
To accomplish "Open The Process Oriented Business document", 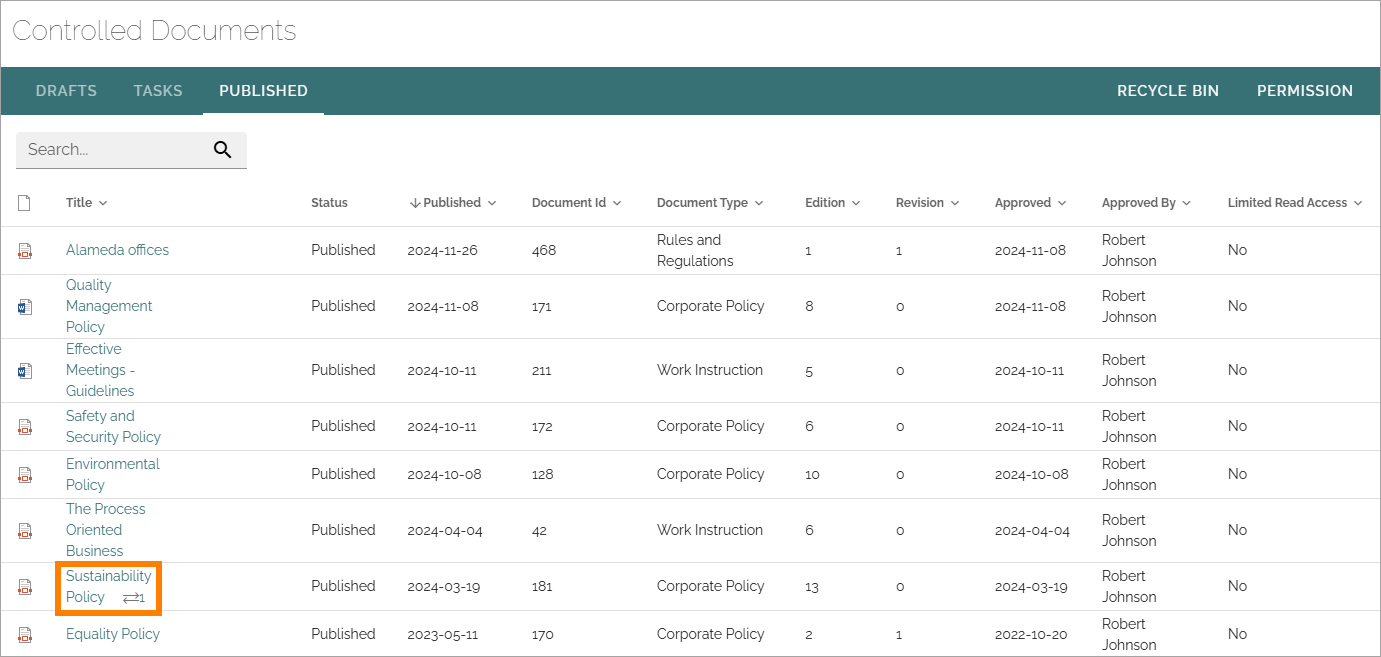I will click(106, 530).
